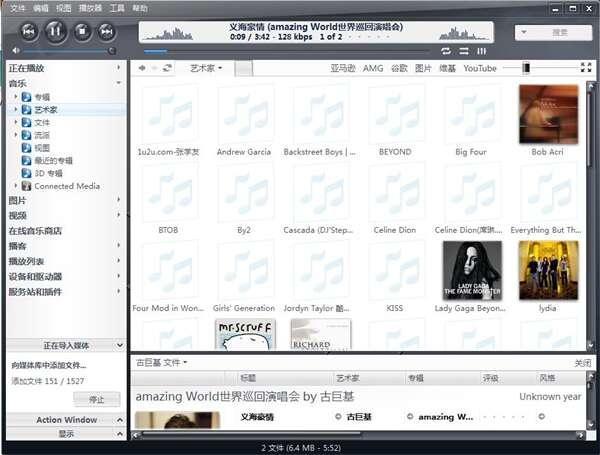The height and width of the screenshot is (455, 600).
Task: Expand the 图片 sidebar section
Action: point(119,200)
